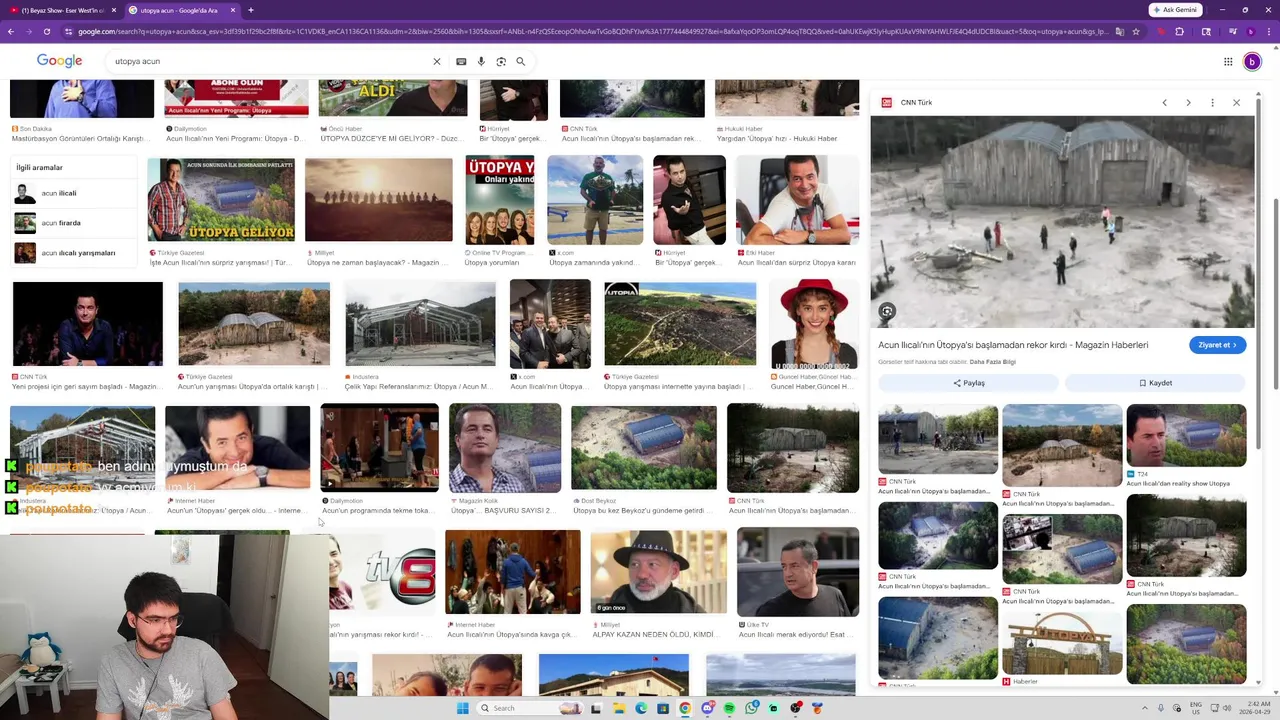Open Discord from the taskbar
This screenshot has height=720, width=1280.
[x=707, y=708]
